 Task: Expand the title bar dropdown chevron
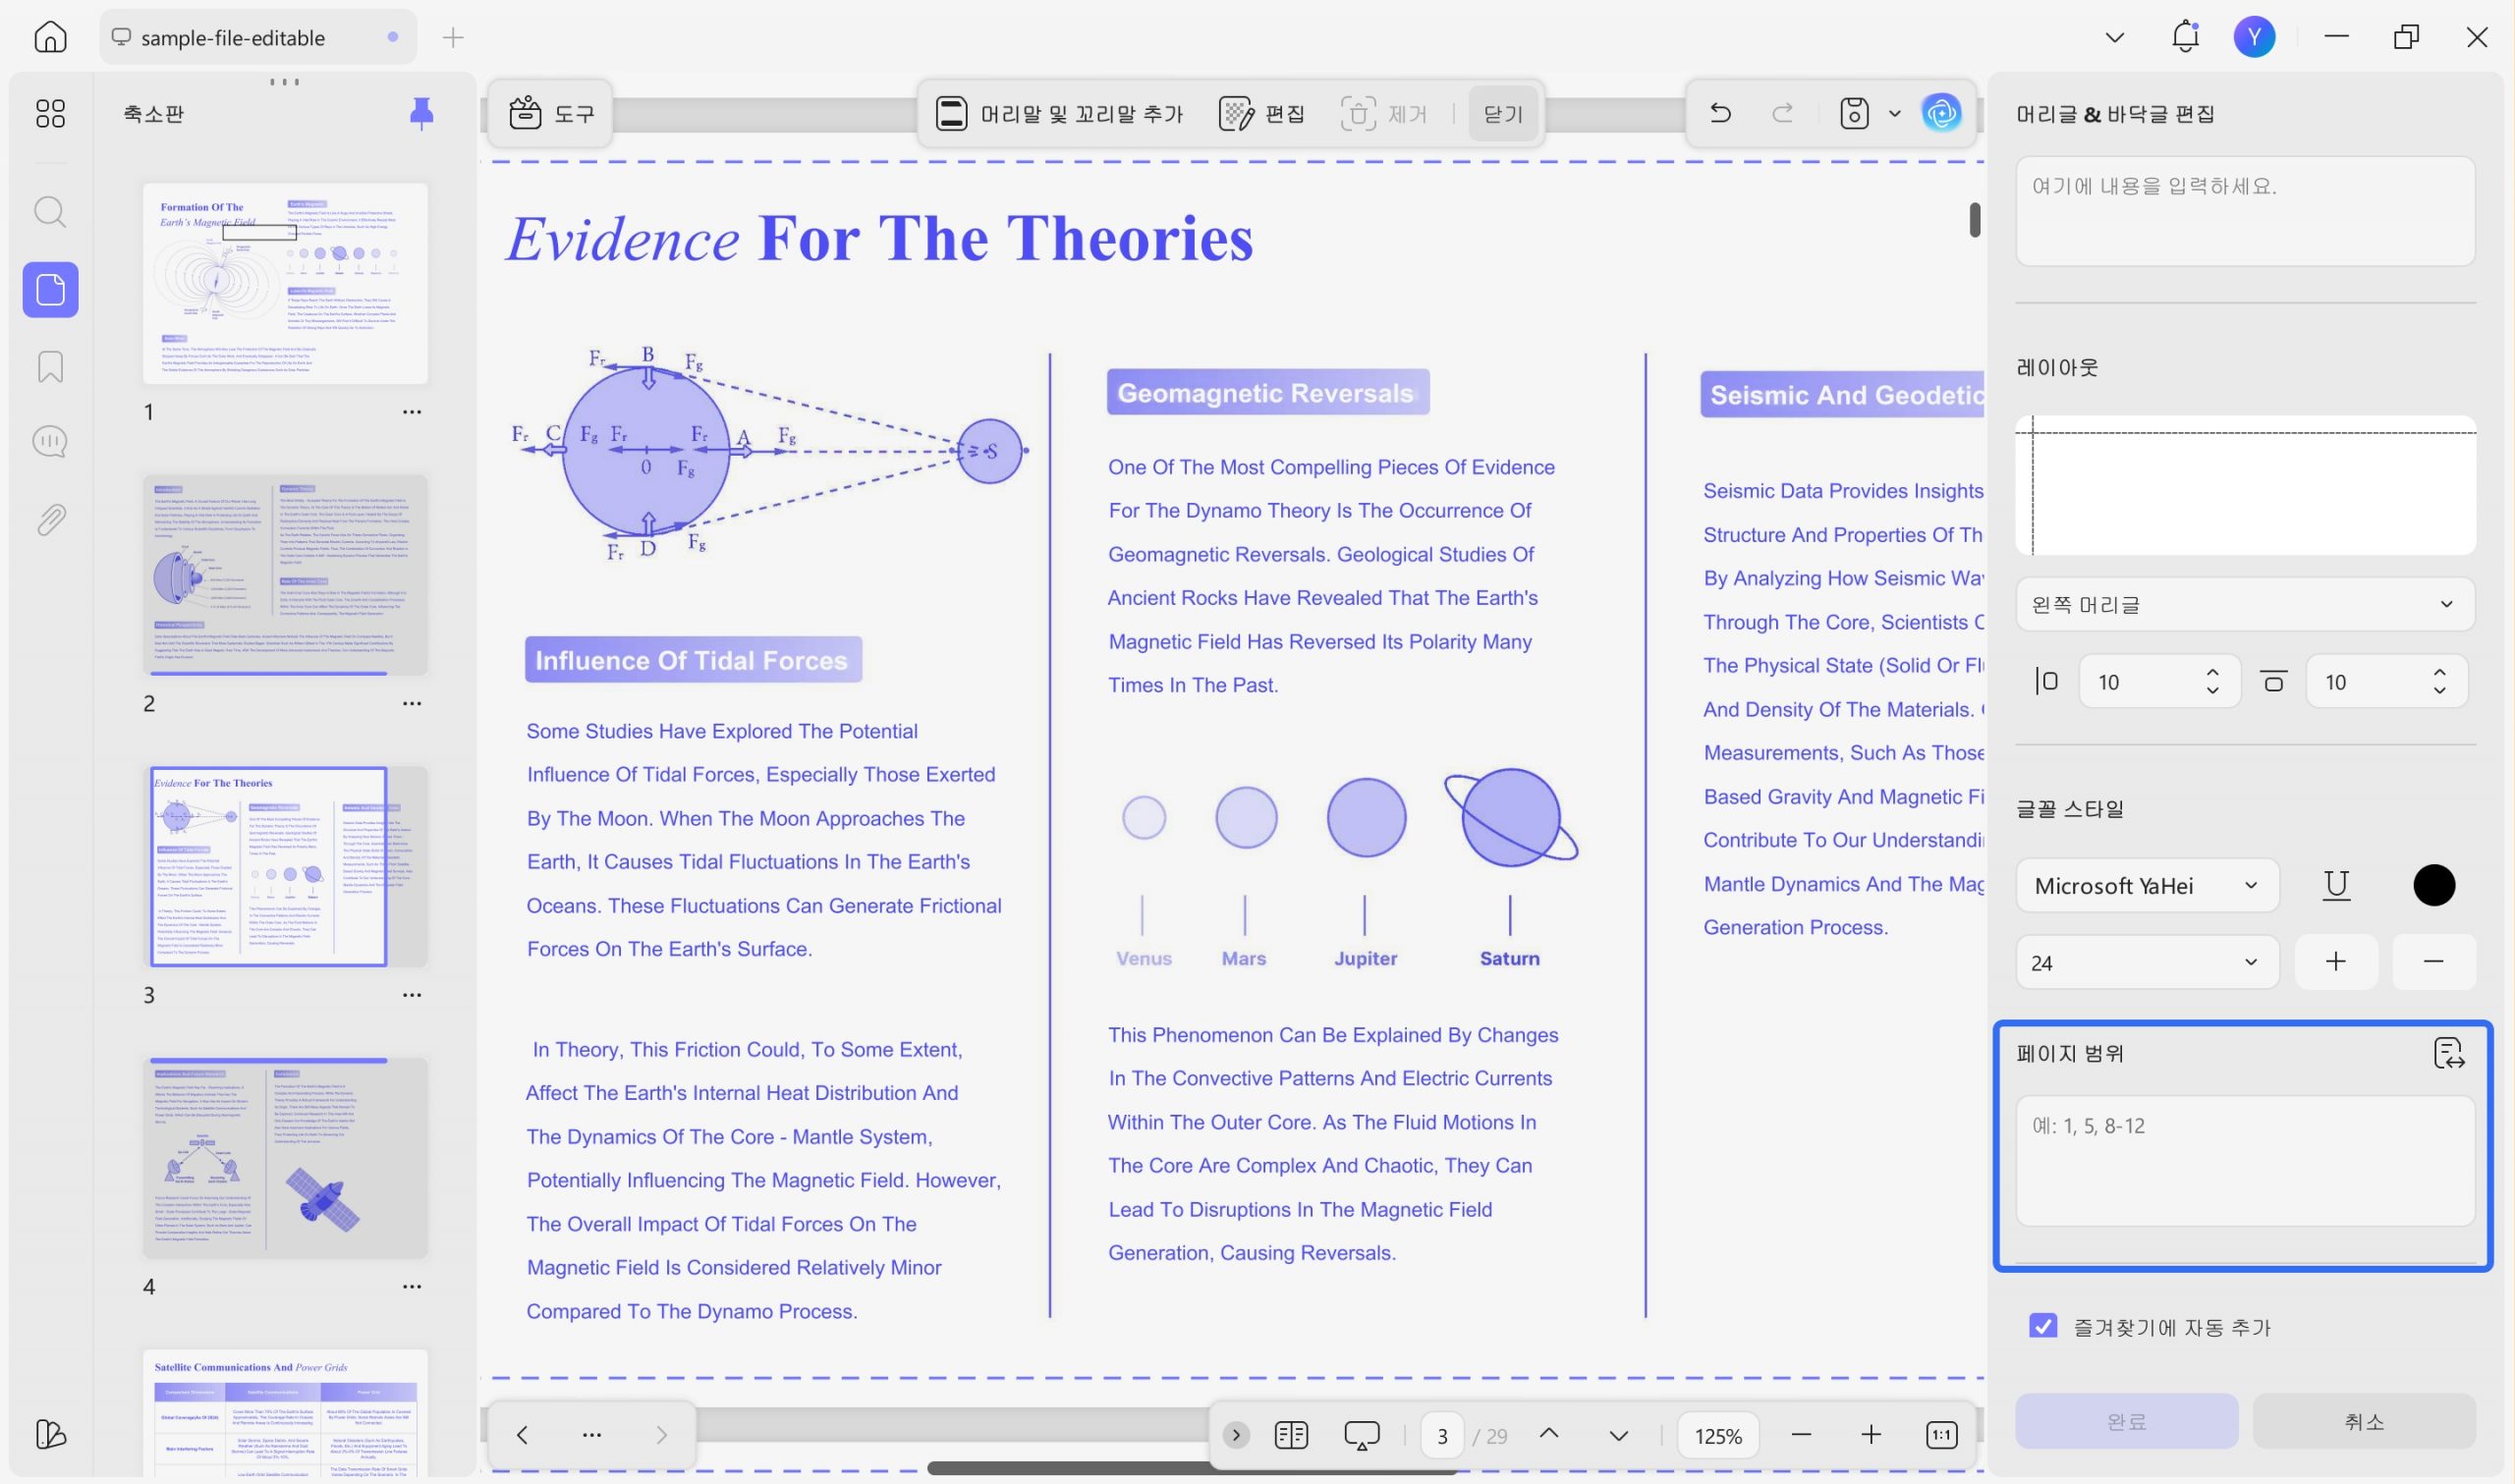click(2114, 38)
